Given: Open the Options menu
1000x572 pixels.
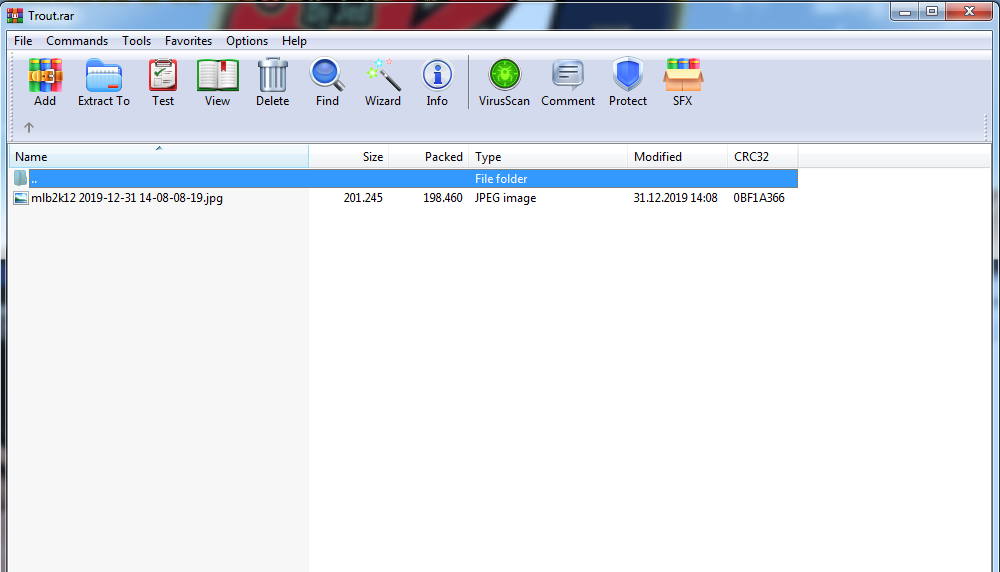Looking at the screenshot, I should point(247,41).
